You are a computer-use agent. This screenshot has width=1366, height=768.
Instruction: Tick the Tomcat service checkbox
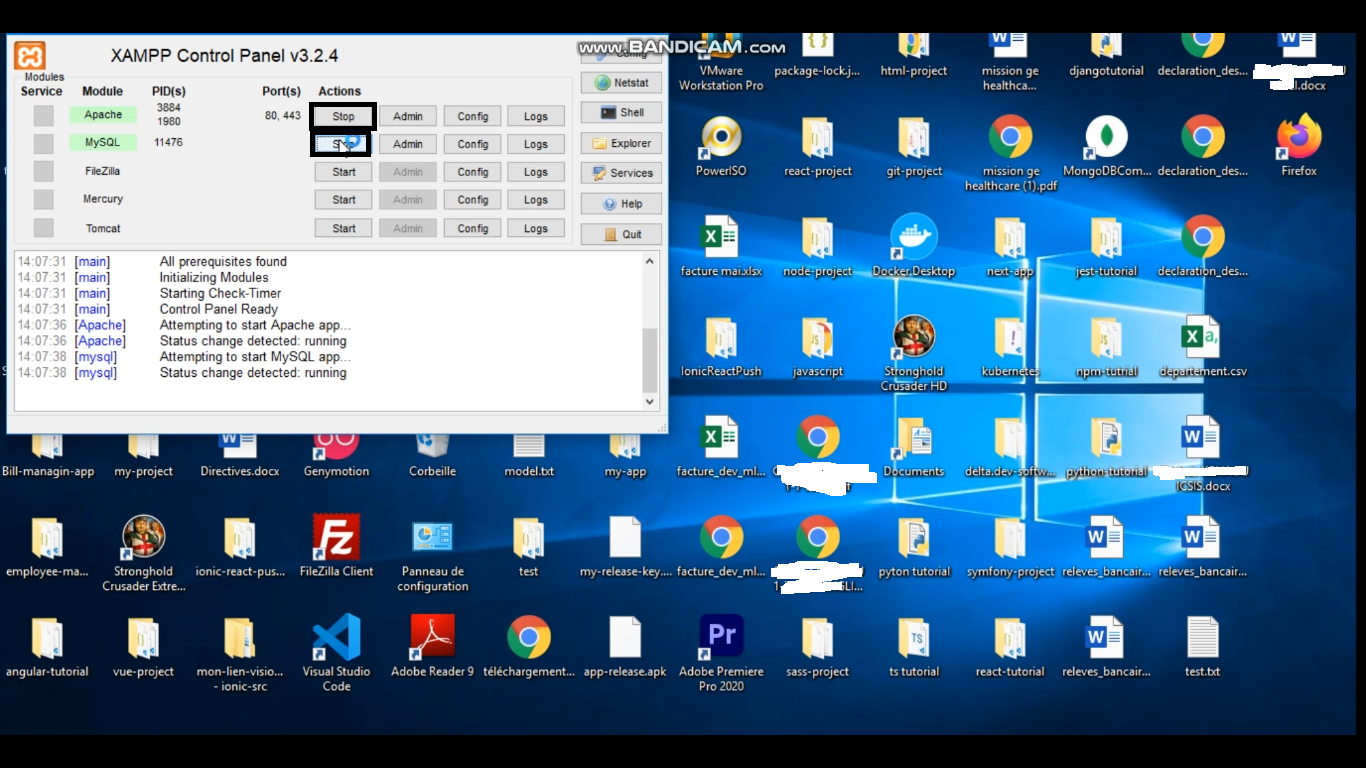pyautogui.click(x=43, y=228)
